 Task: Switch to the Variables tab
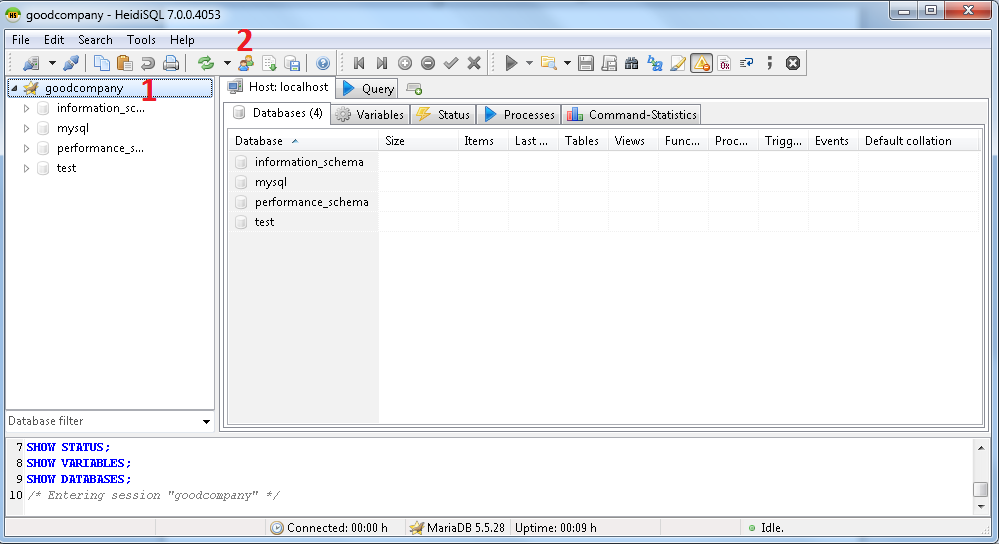[370, 115]
